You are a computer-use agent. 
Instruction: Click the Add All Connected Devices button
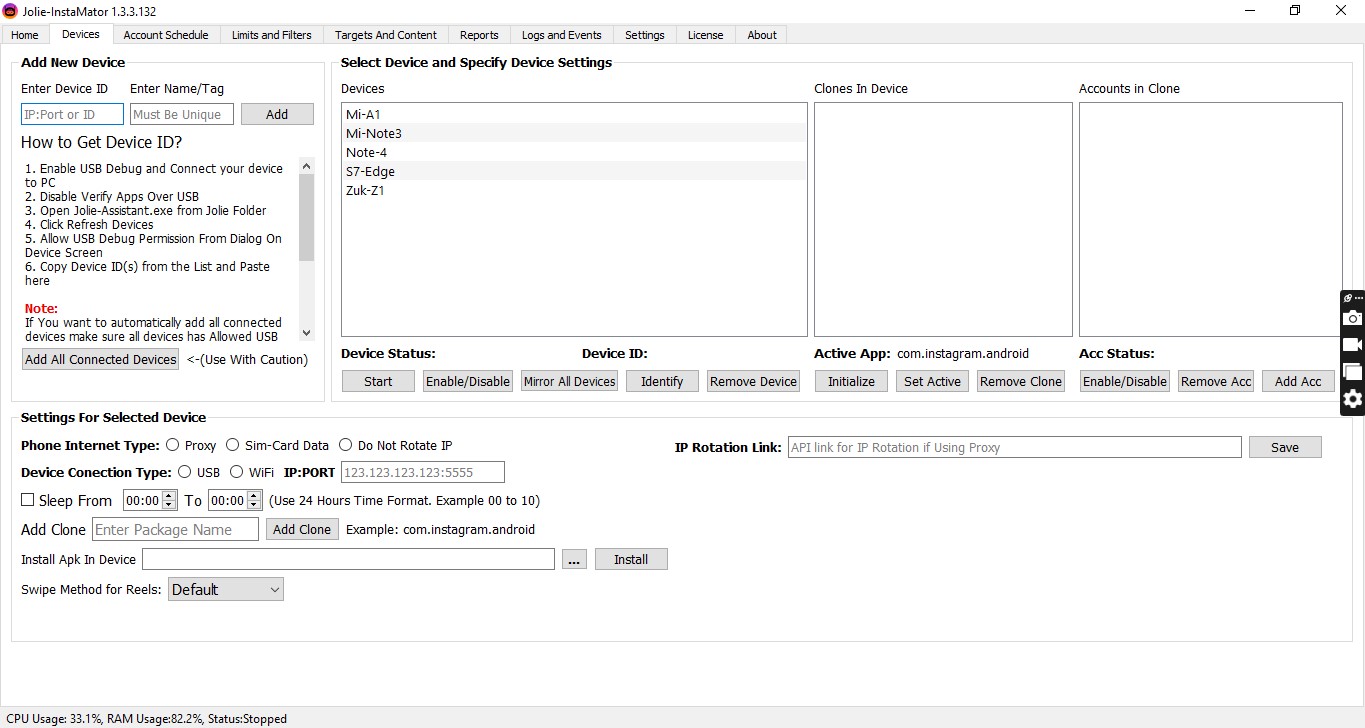click(x=101, y=360)
